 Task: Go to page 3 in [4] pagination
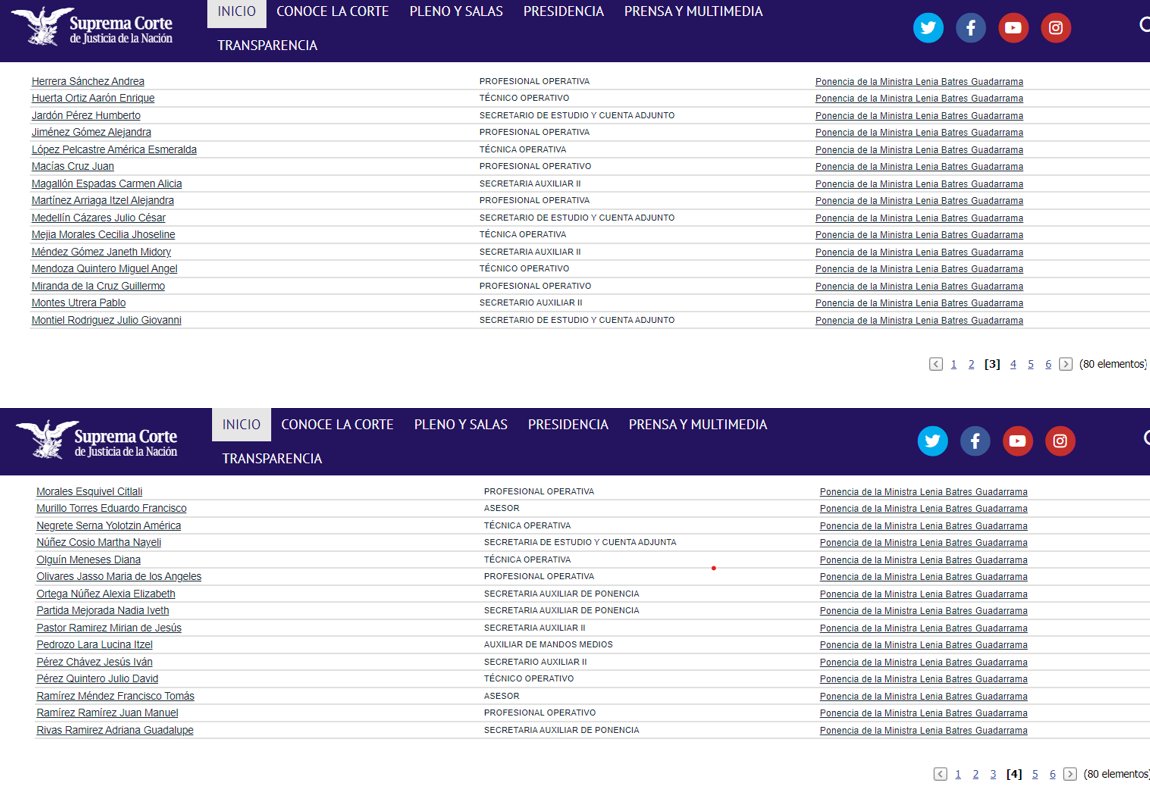click(x=993, y=774)
